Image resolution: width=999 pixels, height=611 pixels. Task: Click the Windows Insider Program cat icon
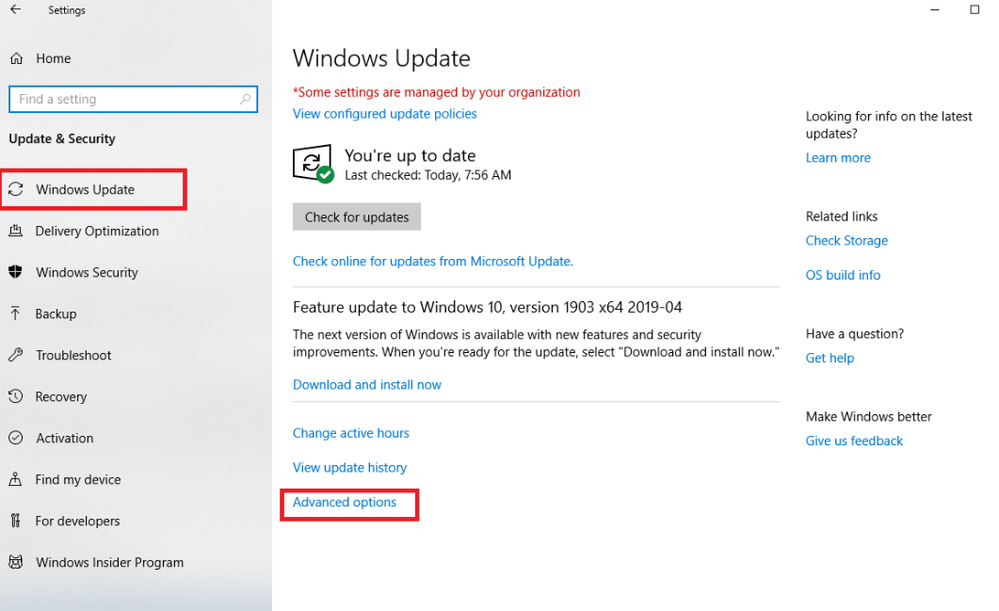(x=16, y=562)
